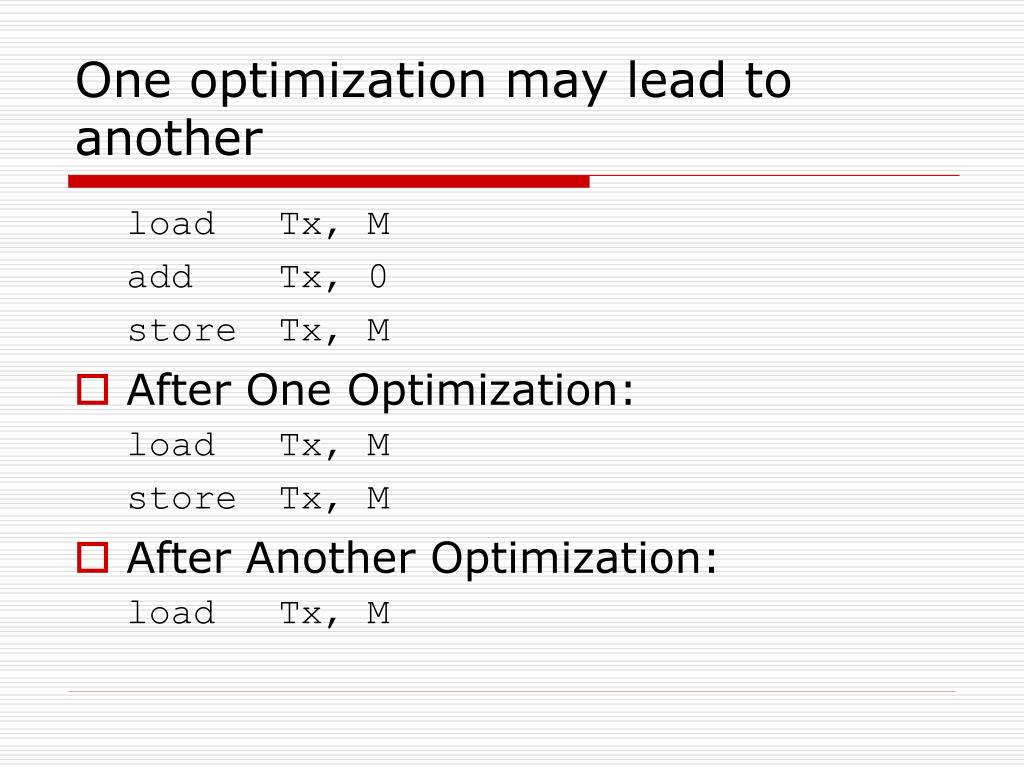Click the 'After Another Optimization:' heading text
This screenshot has height=768, width=1024.
click(422, 558)
